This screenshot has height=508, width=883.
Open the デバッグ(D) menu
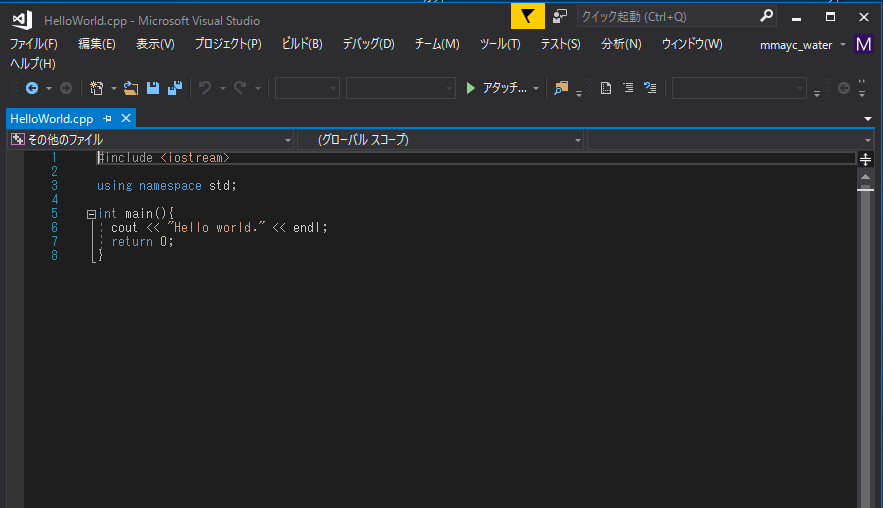(368, 44)
